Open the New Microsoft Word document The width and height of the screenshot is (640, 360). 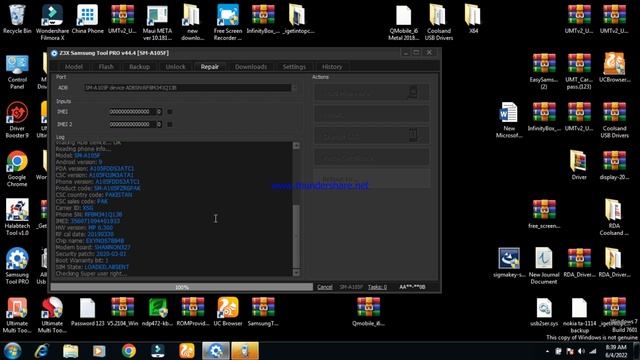[x=509, y=120]
